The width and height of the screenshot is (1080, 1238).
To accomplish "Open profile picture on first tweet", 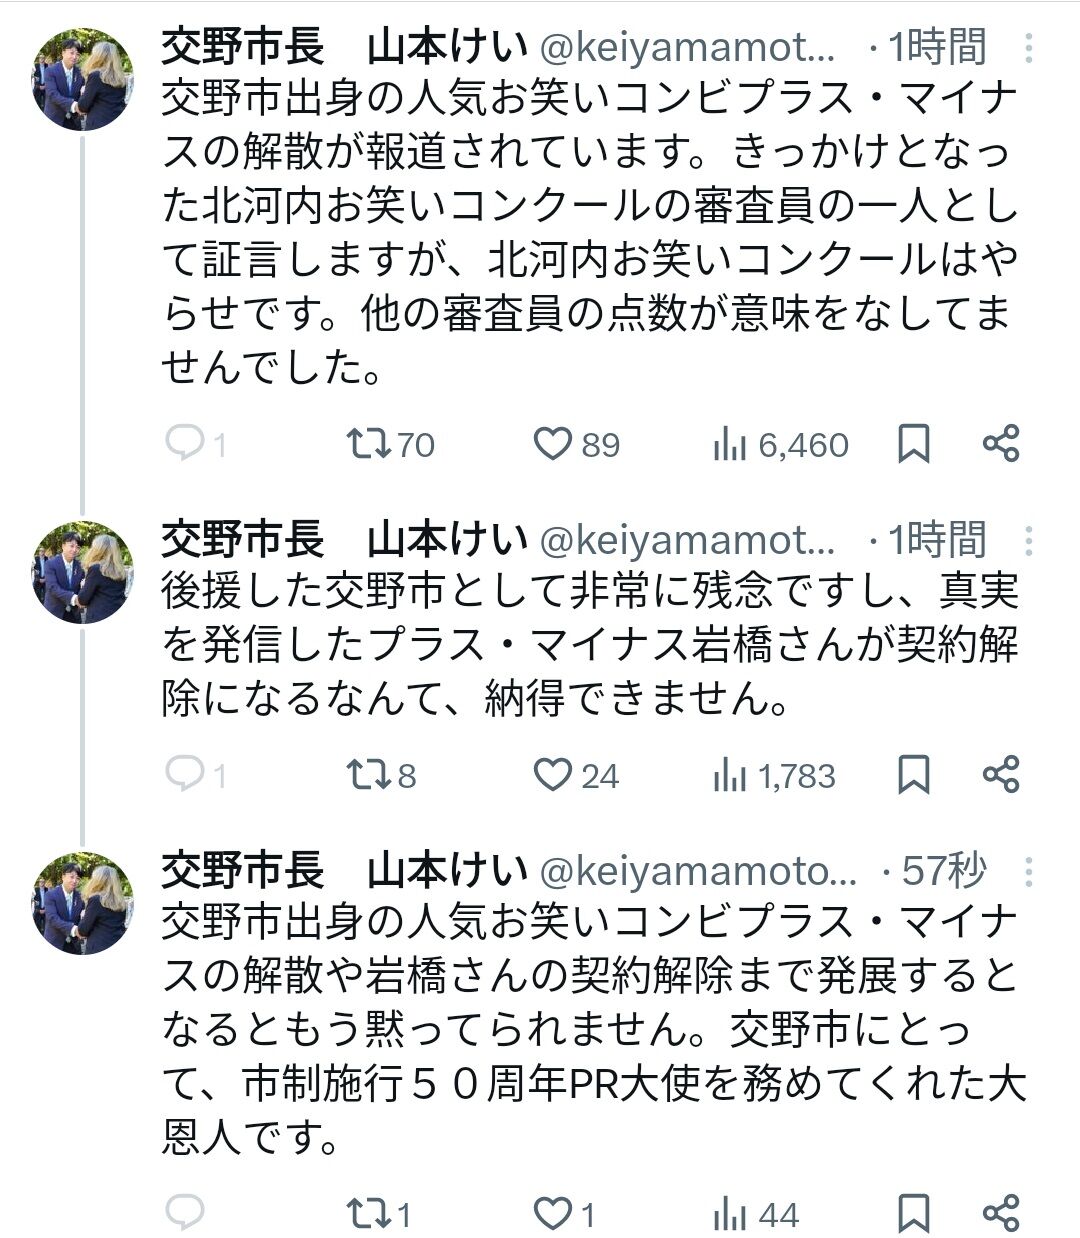I will 82,79.
